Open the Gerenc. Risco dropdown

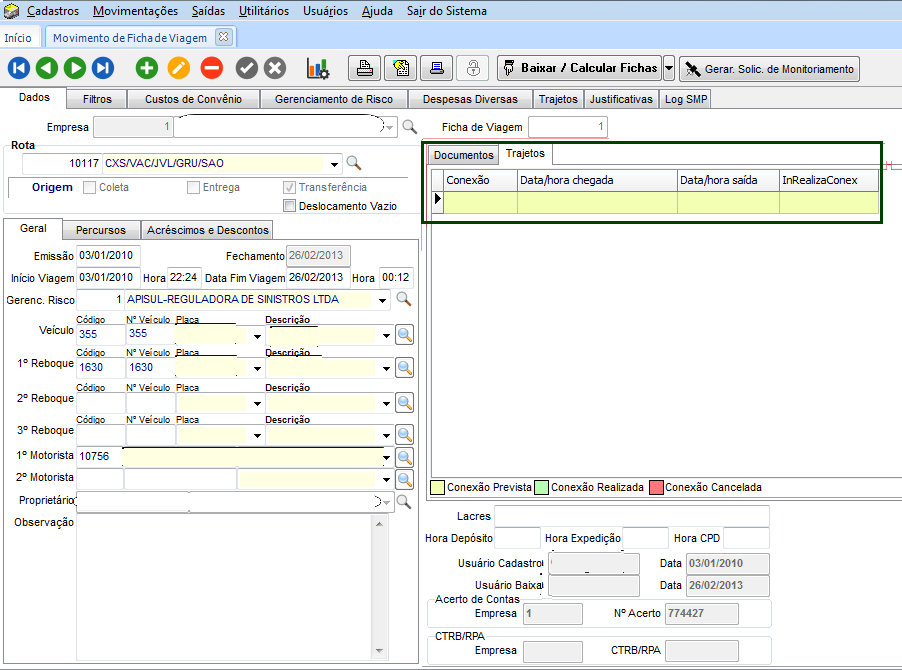(384, 299)
